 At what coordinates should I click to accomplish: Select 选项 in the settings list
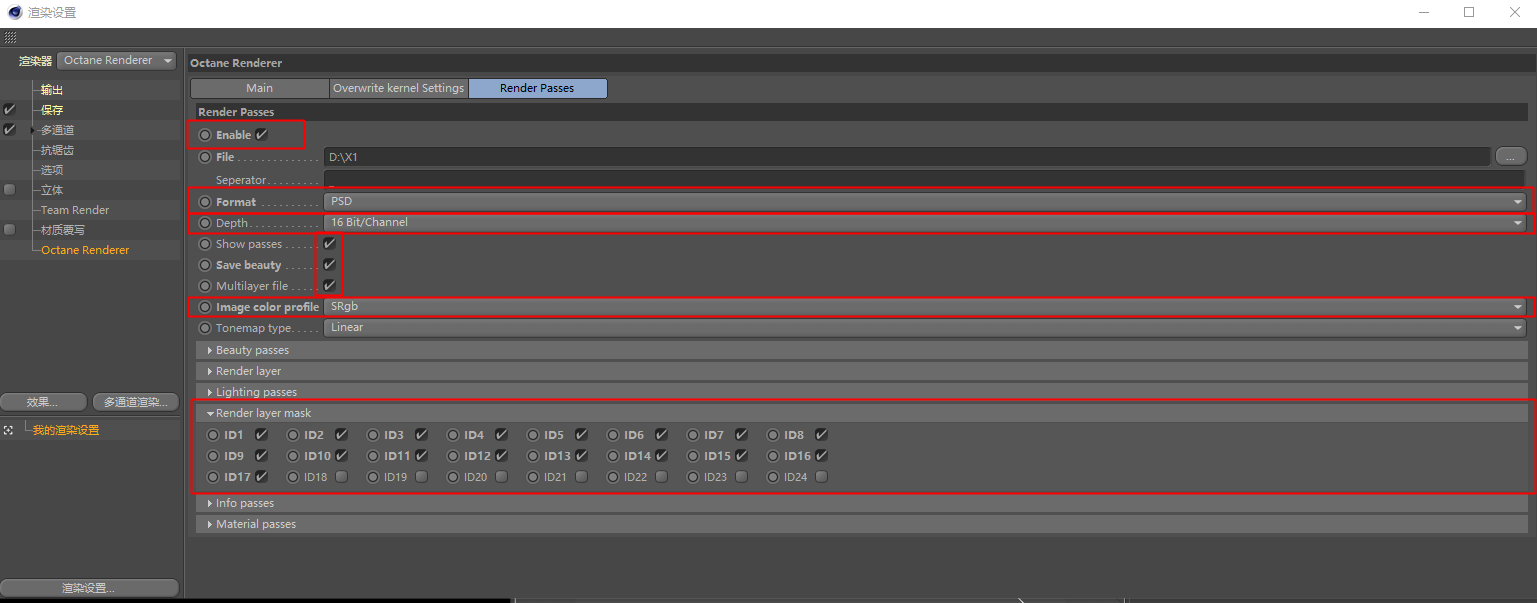(52, 170)
